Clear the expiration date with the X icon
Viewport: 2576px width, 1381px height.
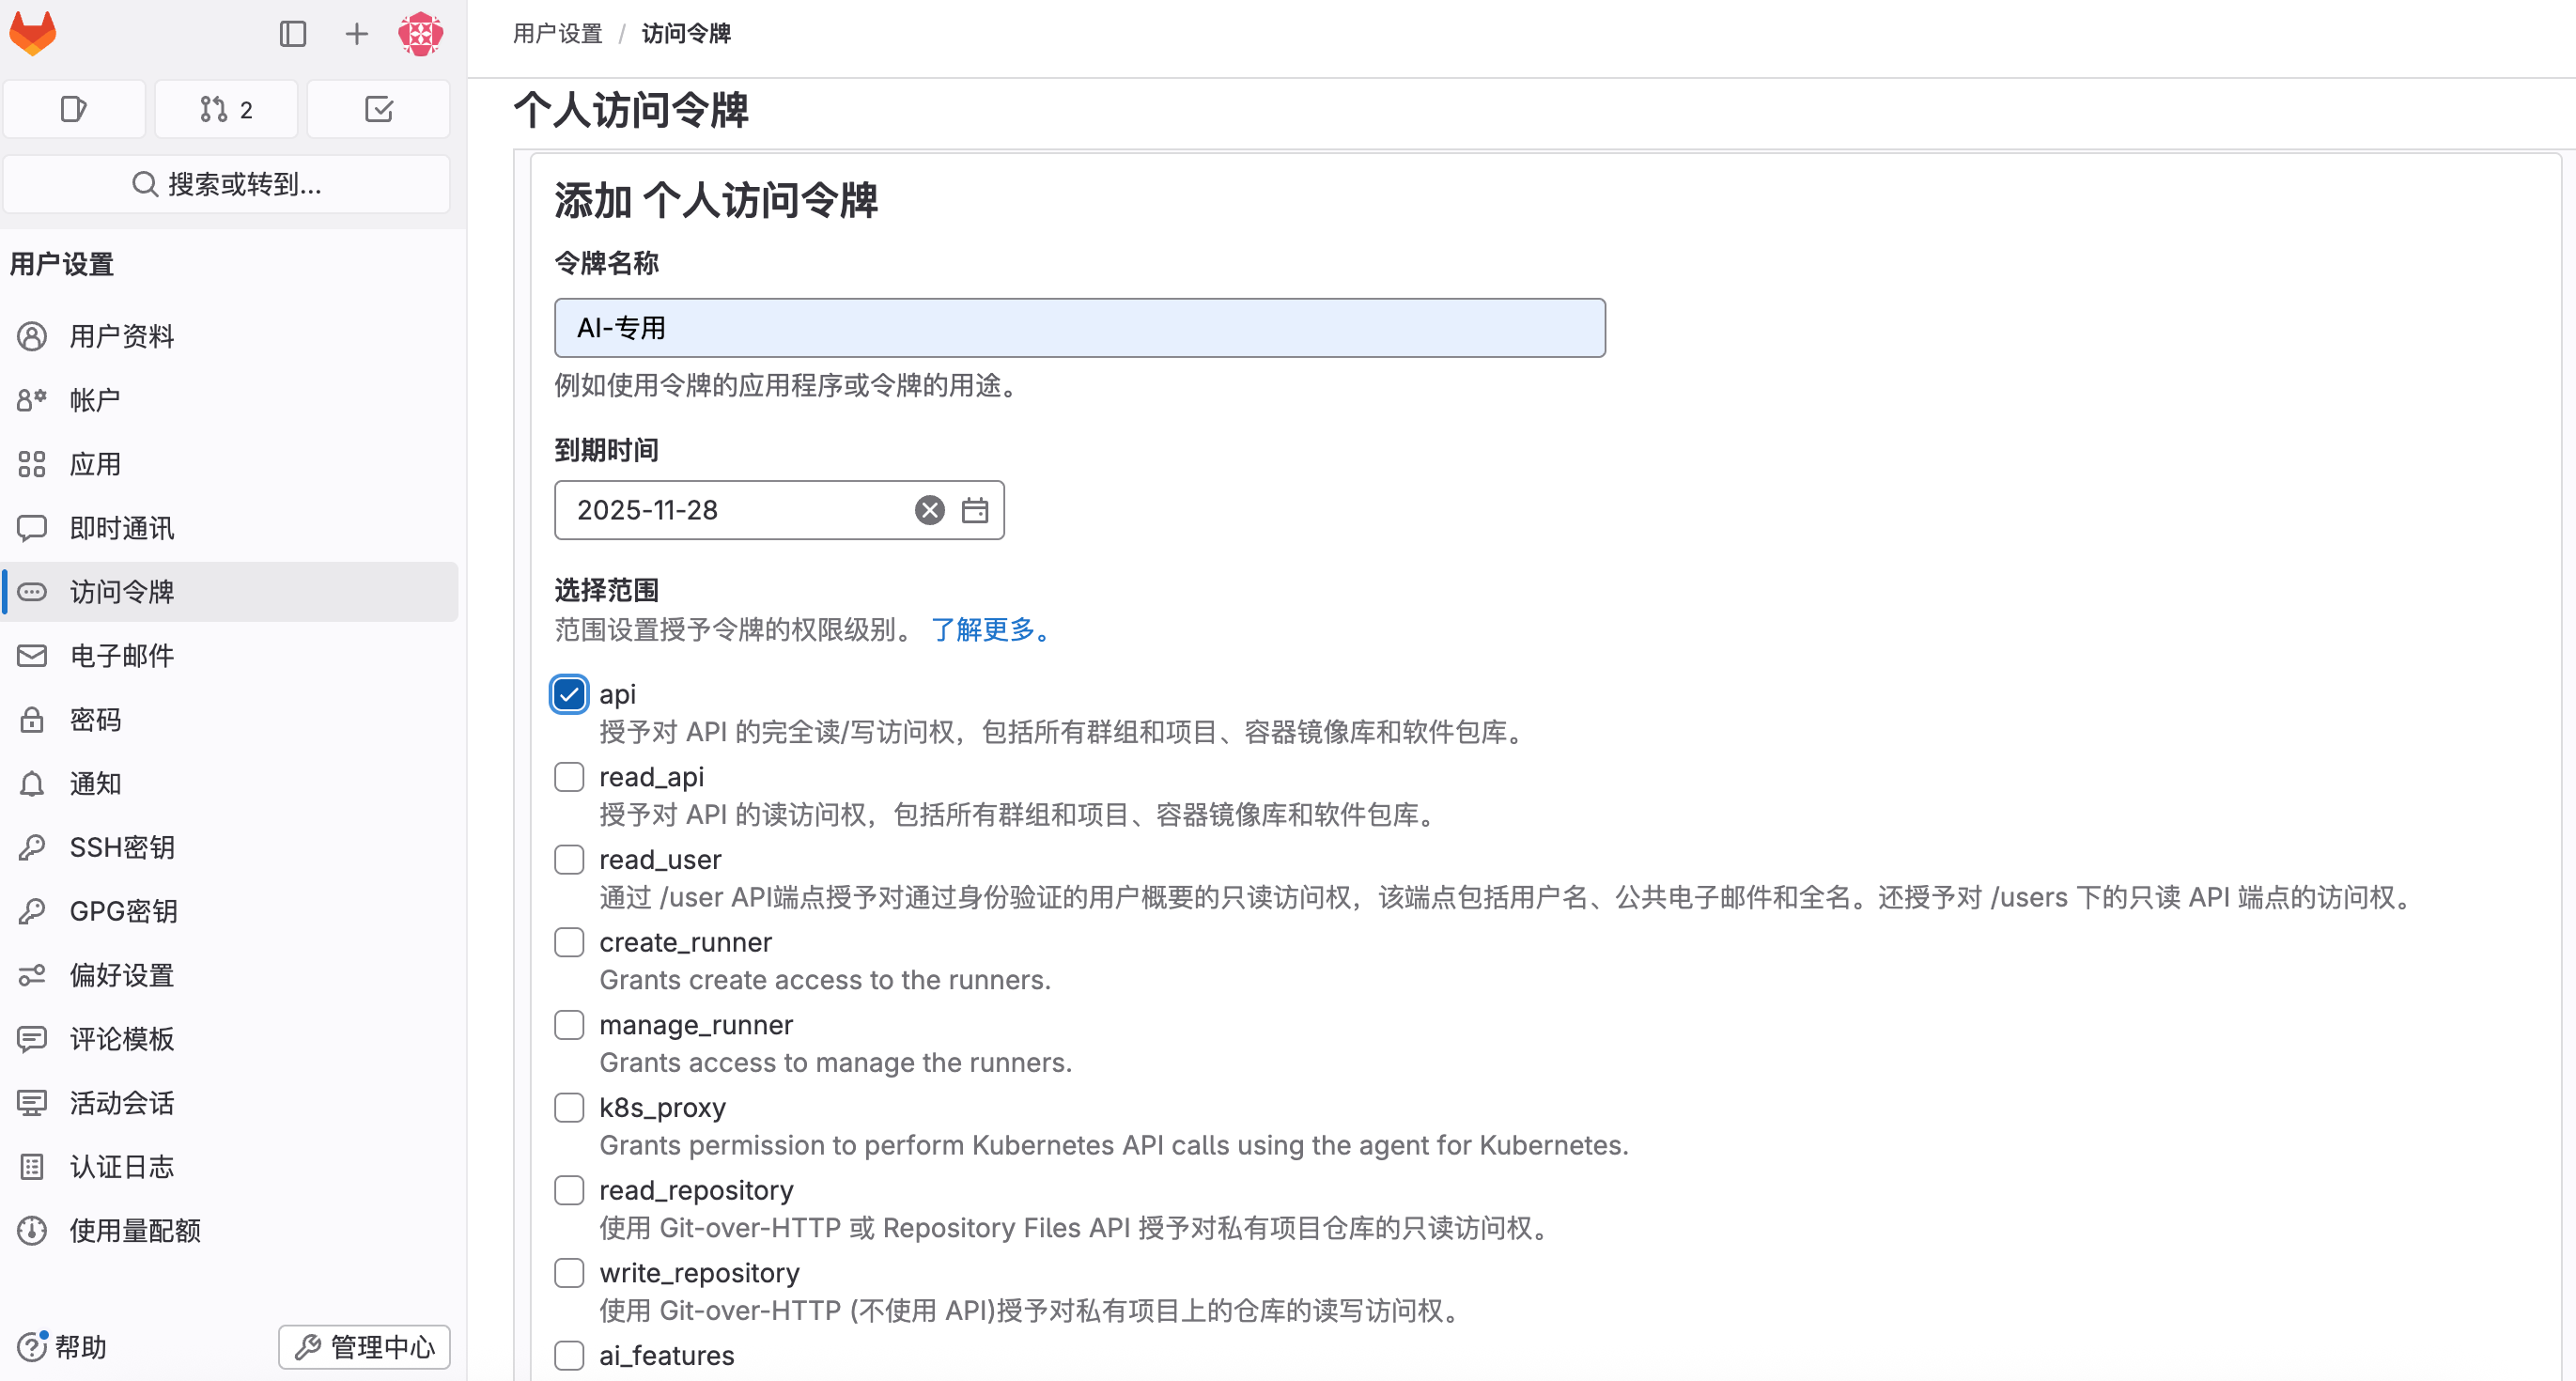[929, 510]
